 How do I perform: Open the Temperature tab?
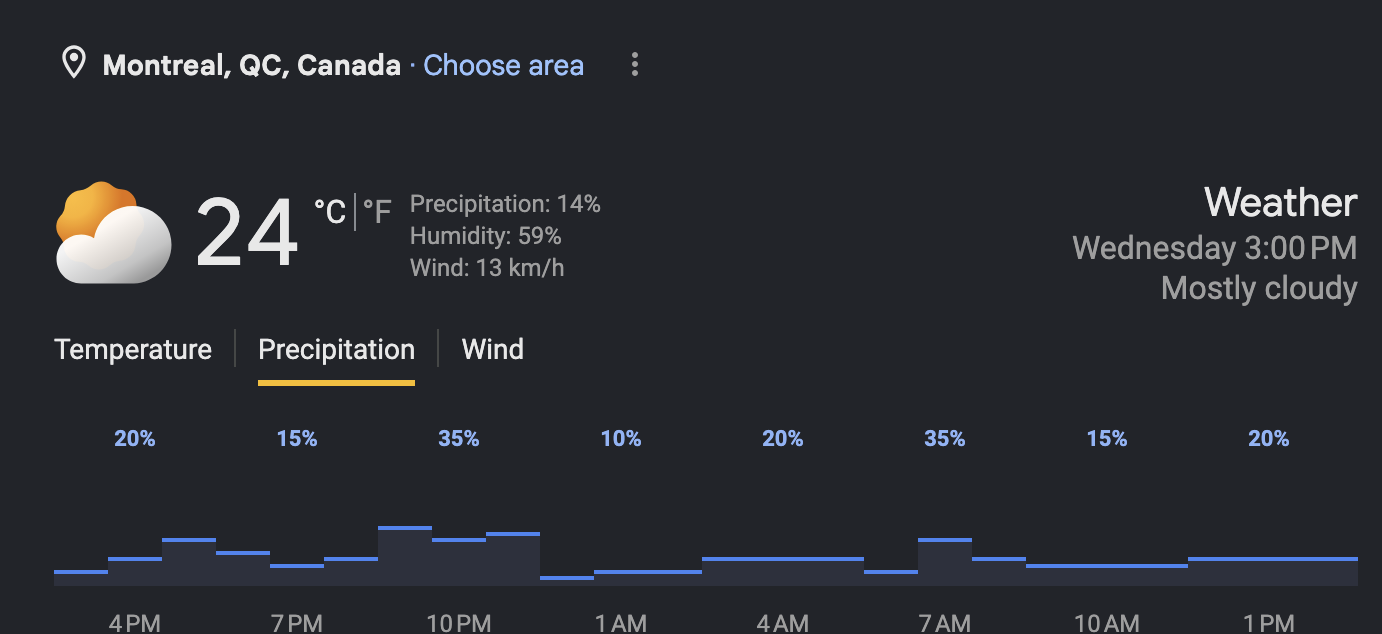(x=133, y=350)
